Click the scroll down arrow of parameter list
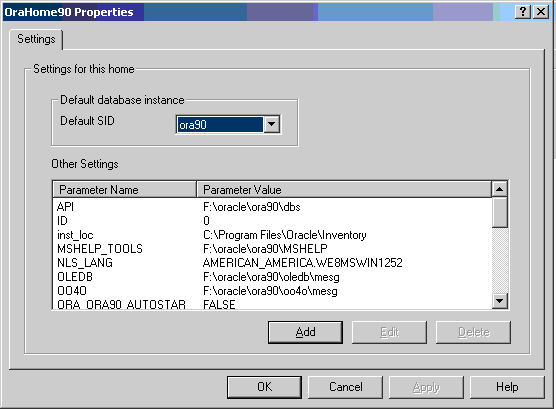 point(499,301)
